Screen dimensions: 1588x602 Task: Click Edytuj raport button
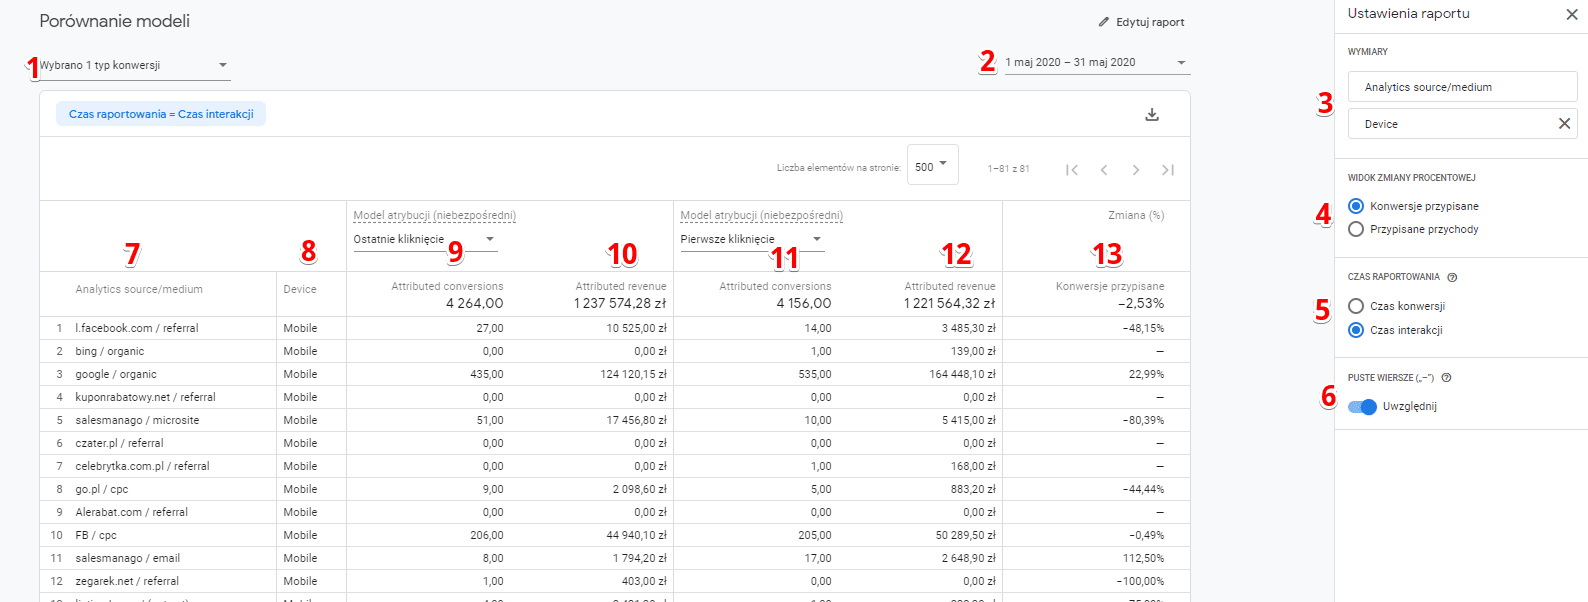pyautogui.click(x=1141, y=22)
